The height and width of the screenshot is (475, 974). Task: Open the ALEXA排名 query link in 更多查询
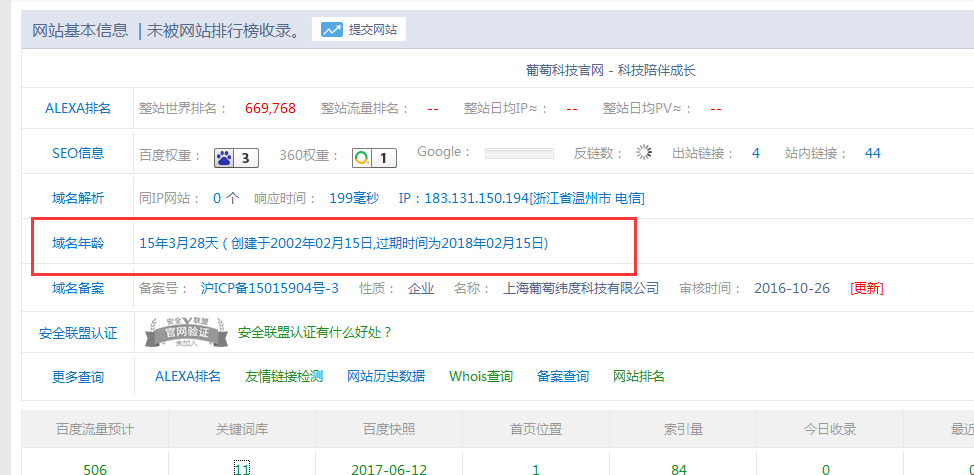click(188, 376)
